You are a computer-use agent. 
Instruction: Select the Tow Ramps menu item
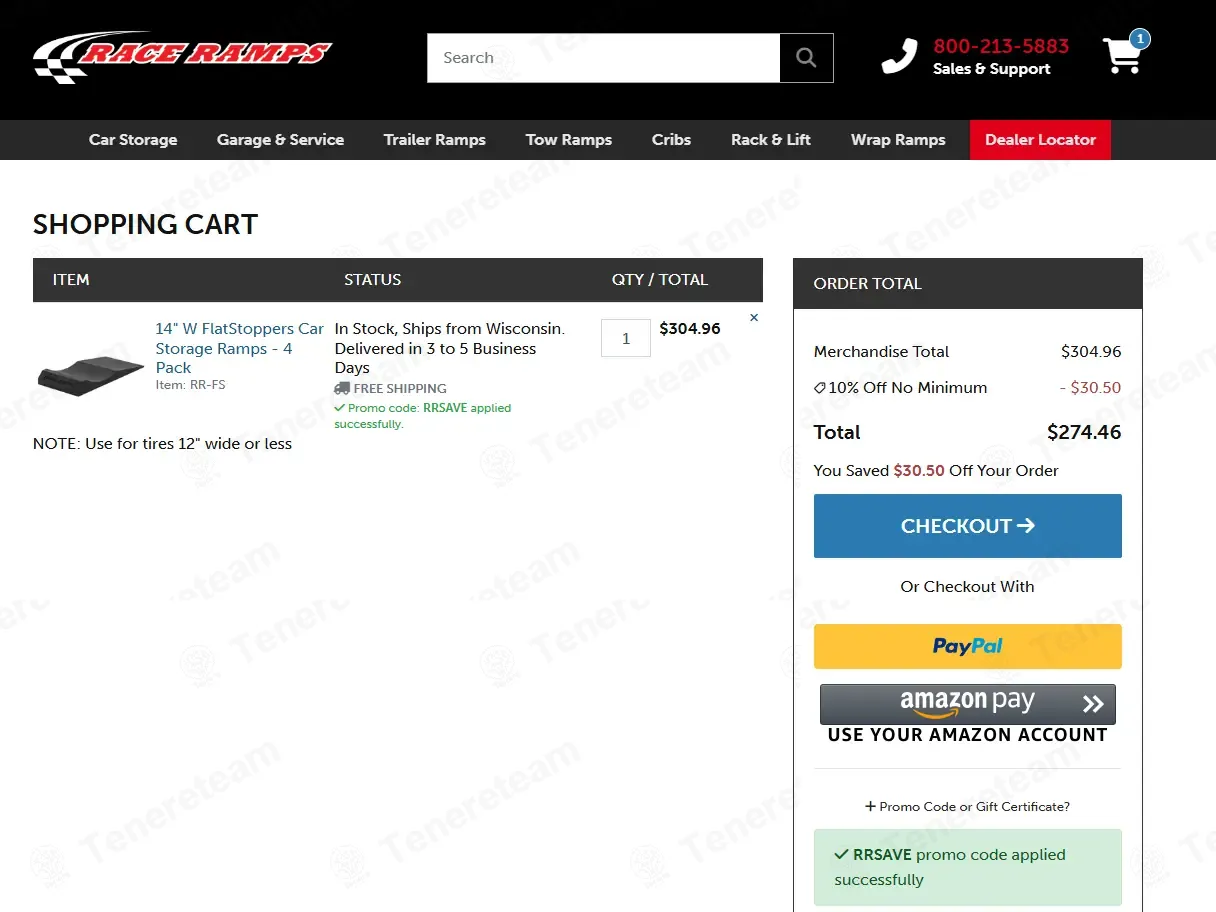[568, 140]
